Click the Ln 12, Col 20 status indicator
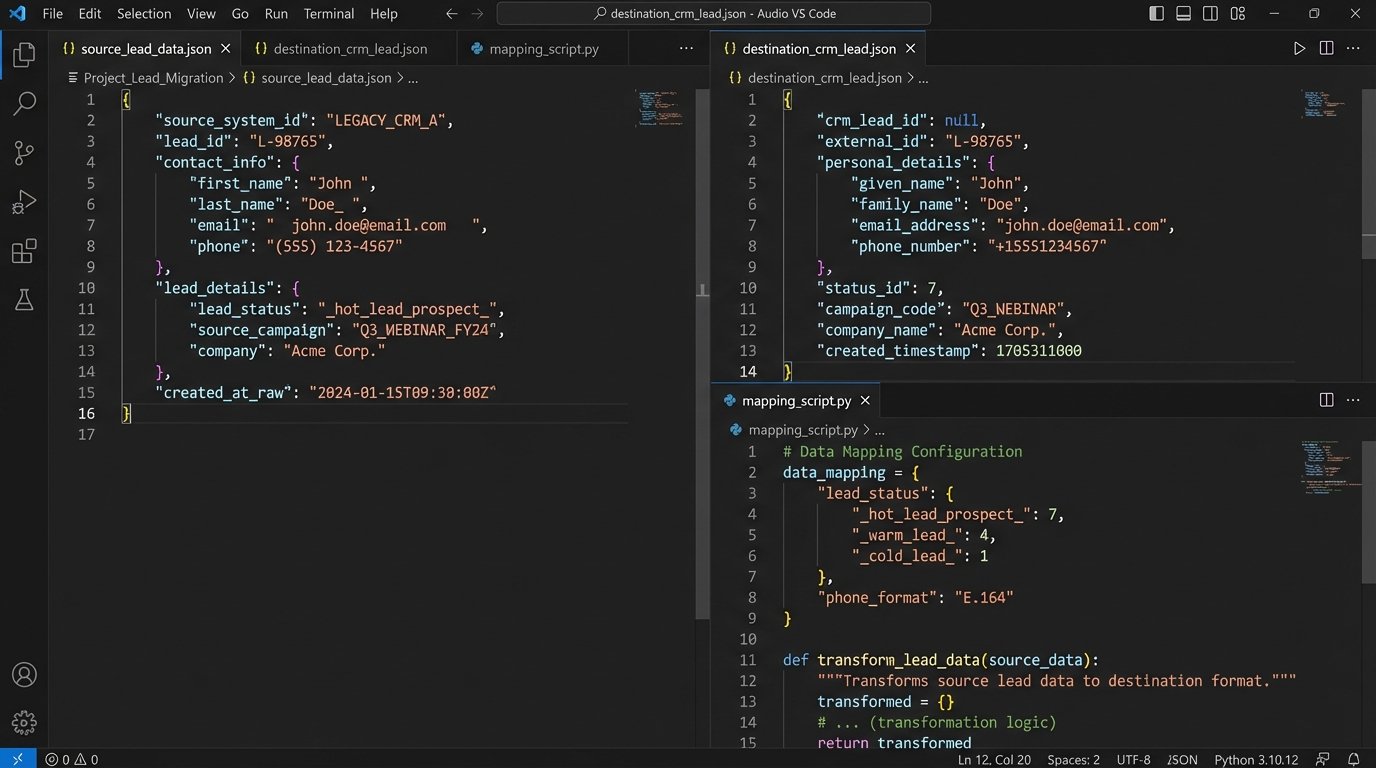The image size is (1376, 768). pyautogui.click(x=994, y=759)
